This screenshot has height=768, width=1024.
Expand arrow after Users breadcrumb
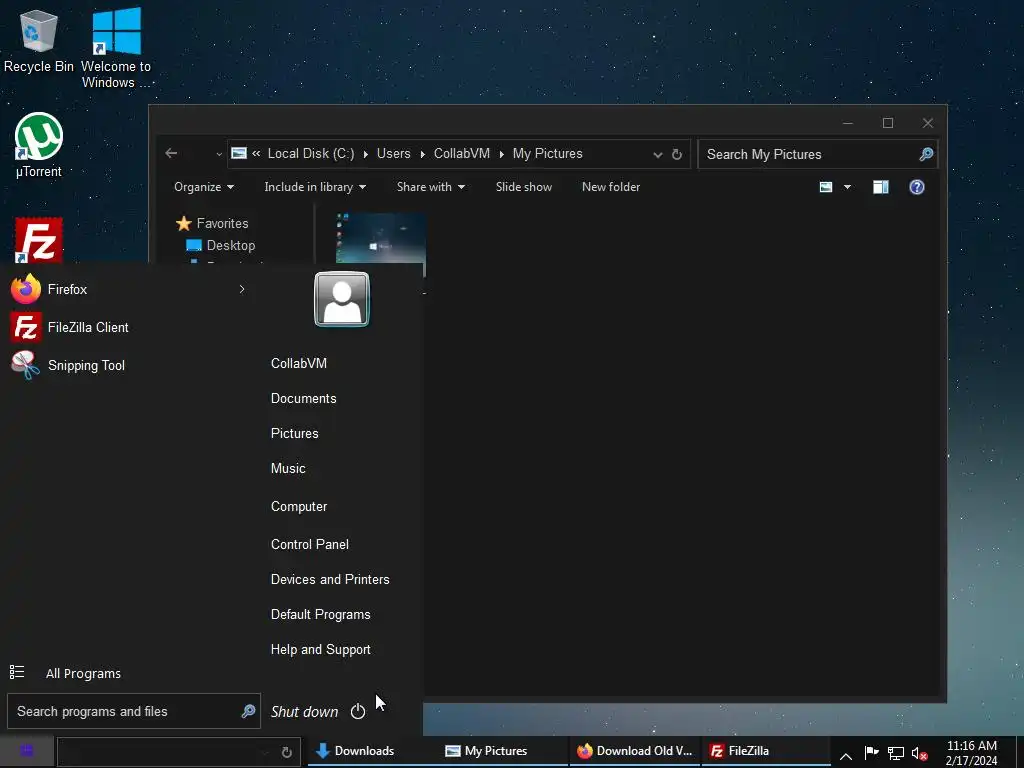tap(423, 154)
